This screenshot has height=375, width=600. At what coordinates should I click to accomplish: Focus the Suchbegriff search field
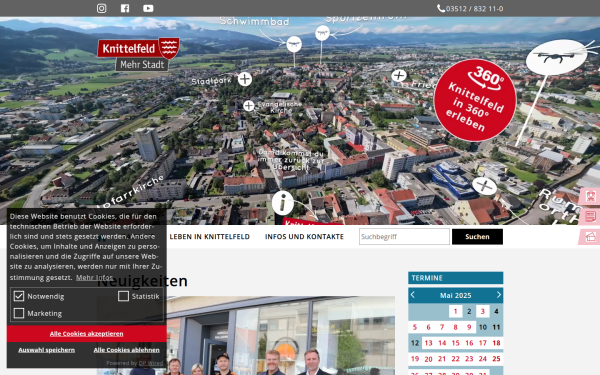(x=404, y=236)
